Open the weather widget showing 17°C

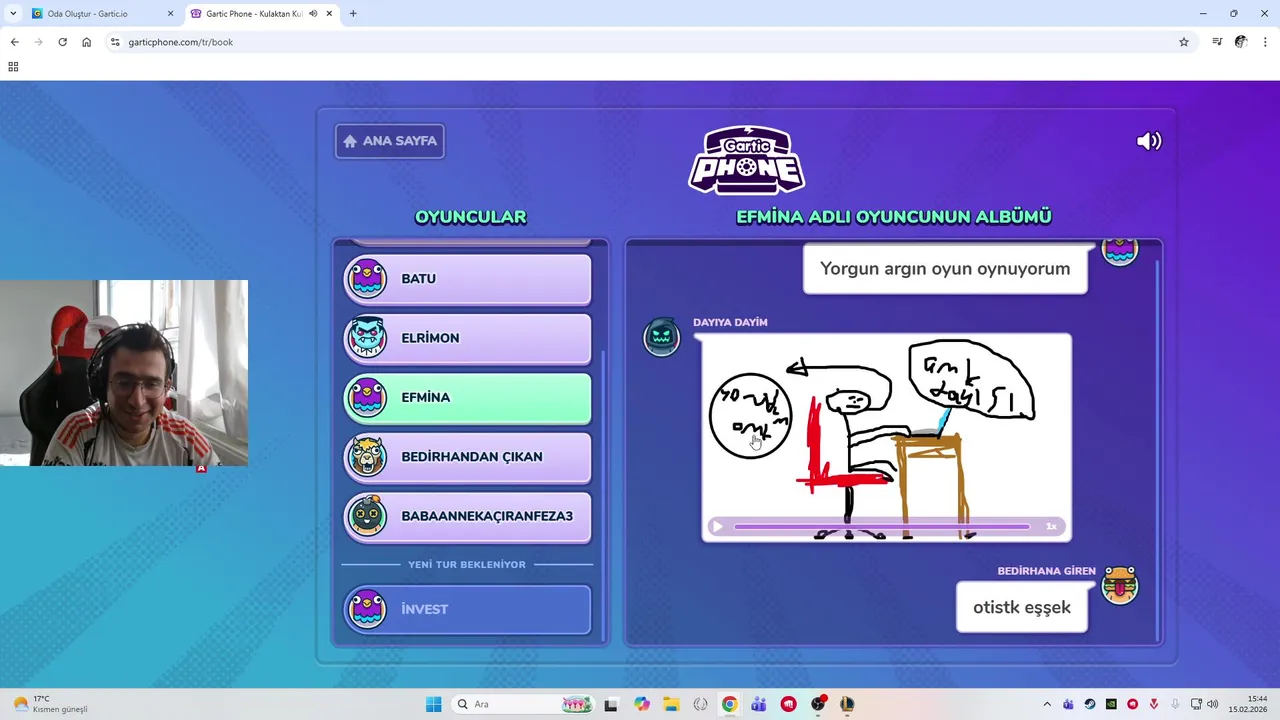50,704
